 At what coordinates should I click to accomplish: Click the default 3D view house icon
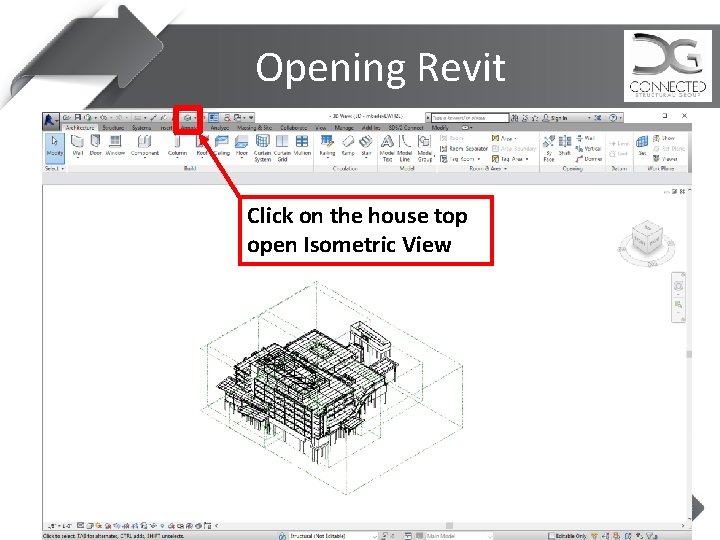(x=187, y=118)
